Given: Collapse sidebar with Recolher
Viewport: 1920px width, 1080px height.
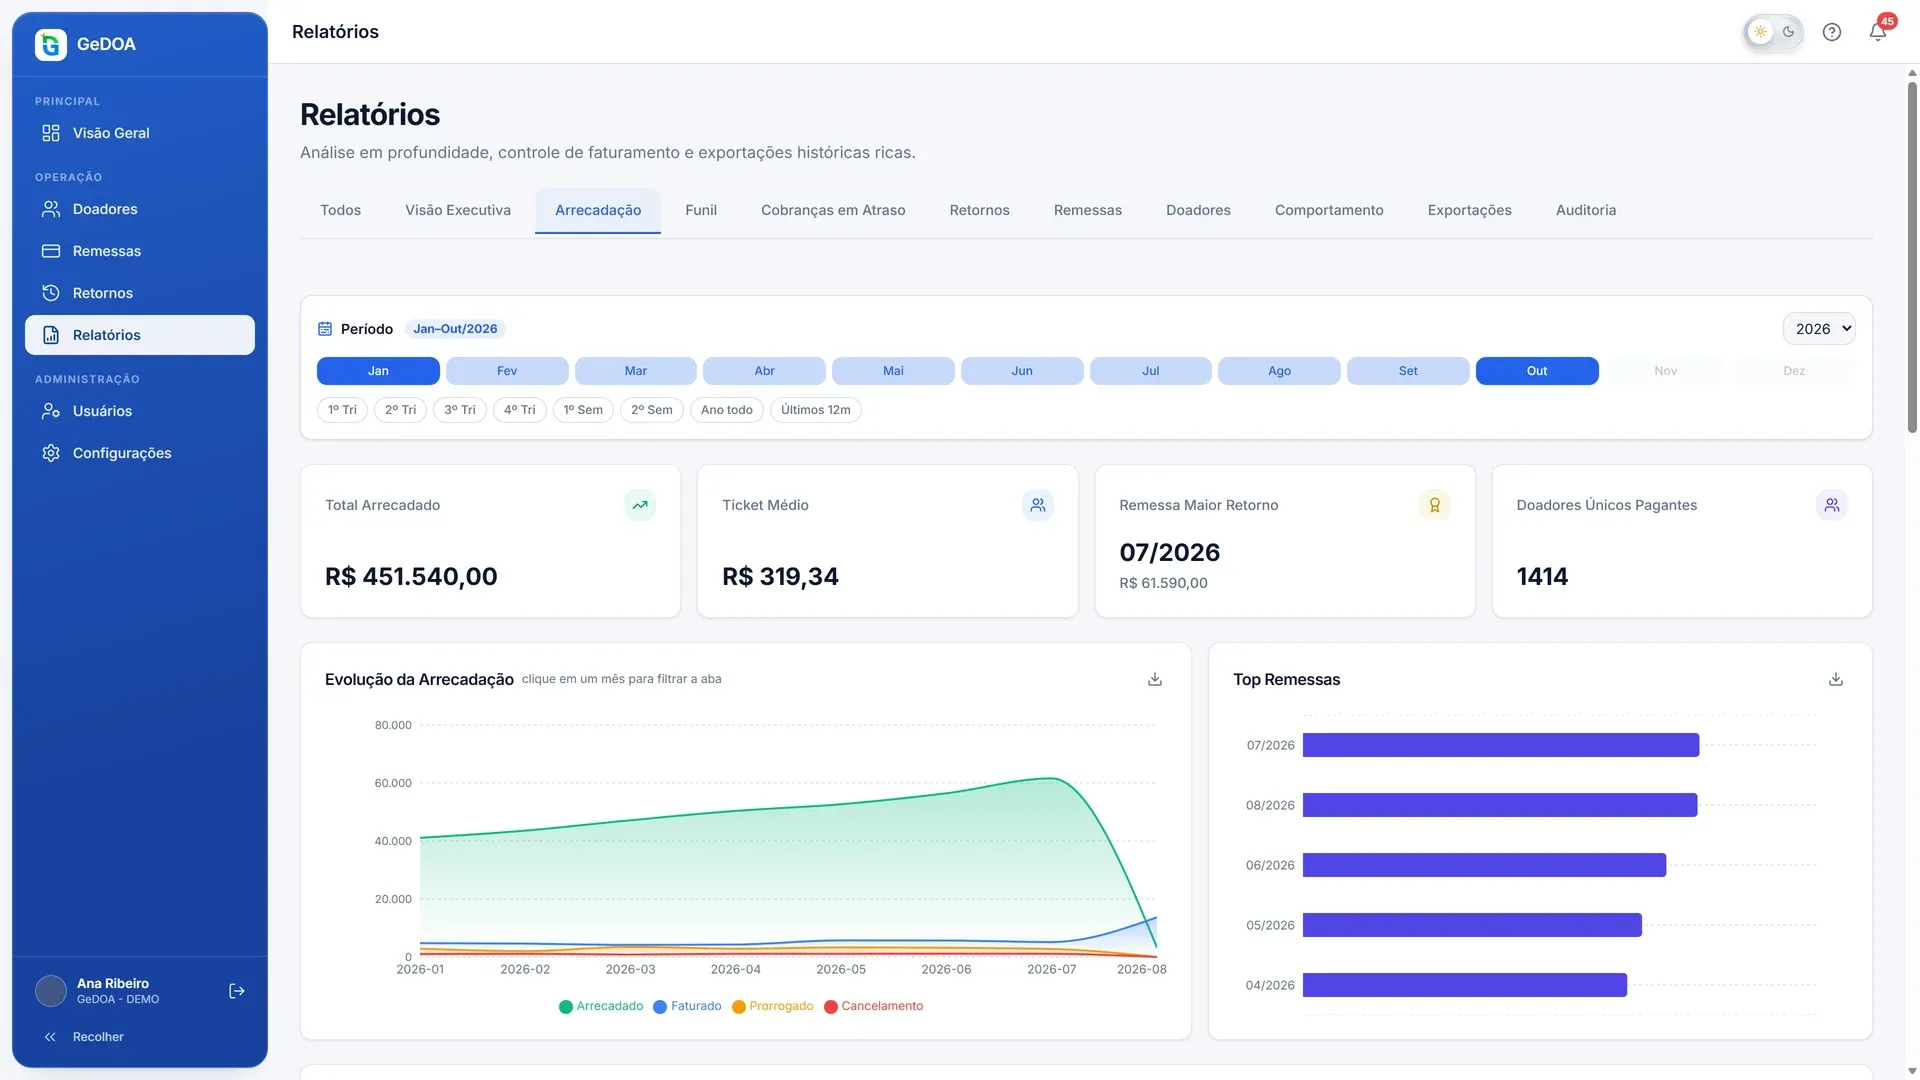Looking at the screenshot, I should (140, 1037).
